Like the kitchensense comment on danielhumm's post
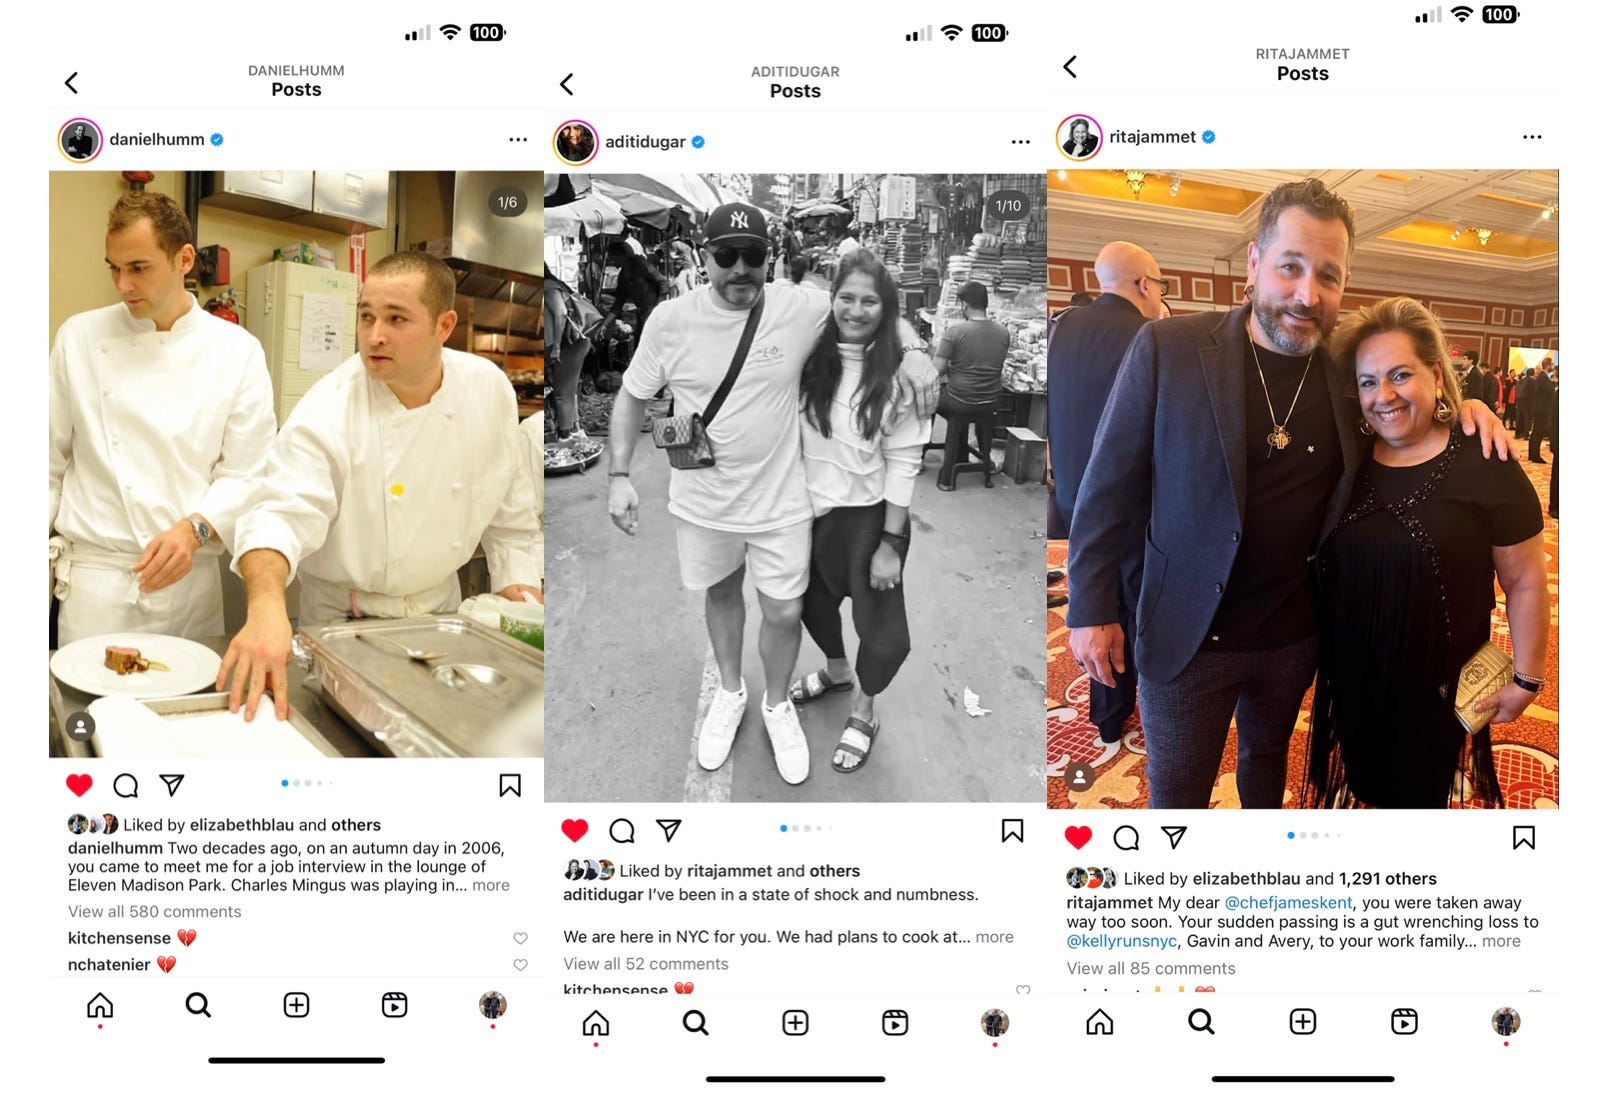Viewport: 1612px width, 1116px height. 520,938
